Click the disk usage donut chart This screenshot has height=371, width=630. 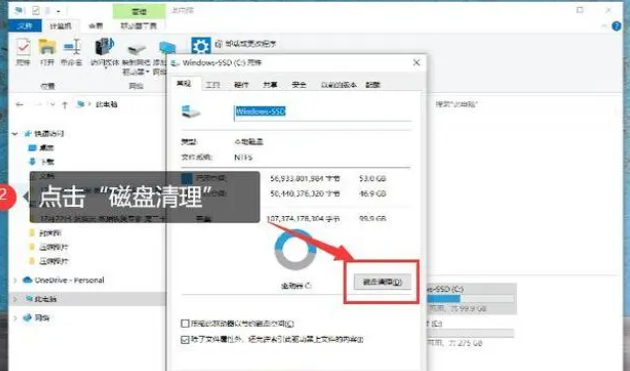(295, 250)
